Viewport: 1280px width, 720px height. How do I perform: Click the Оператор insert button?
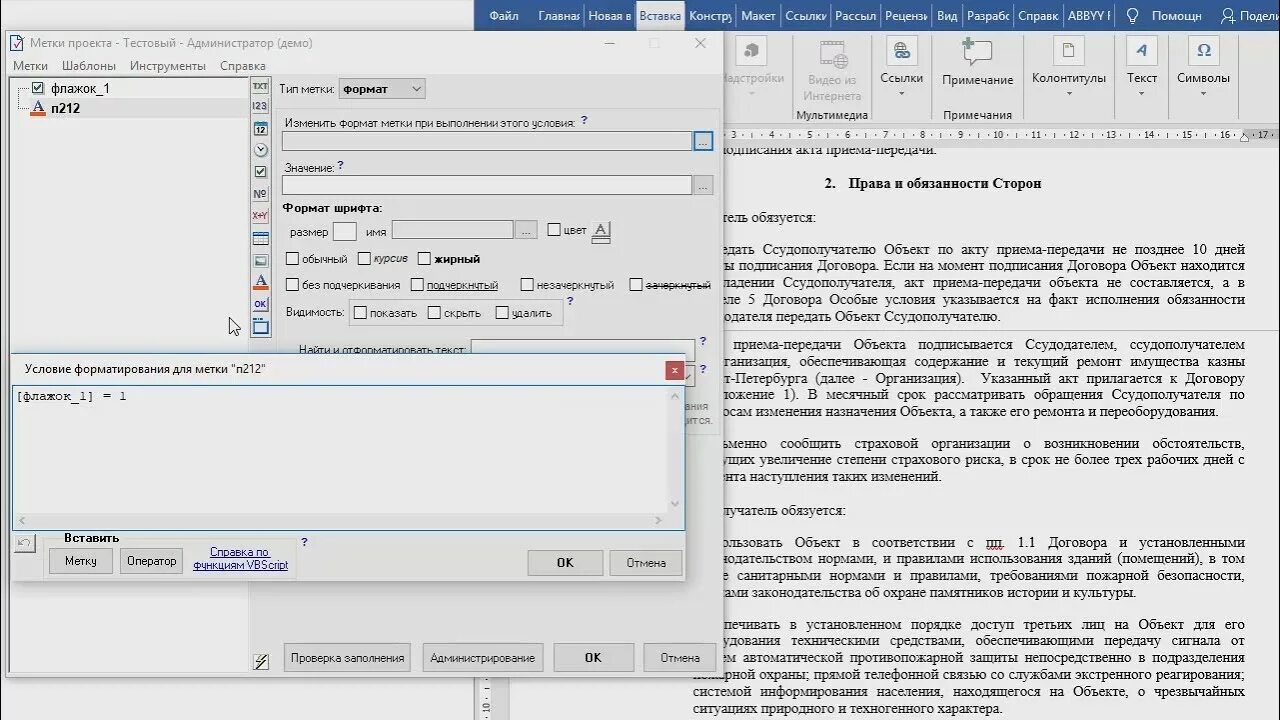coord(152,561)
